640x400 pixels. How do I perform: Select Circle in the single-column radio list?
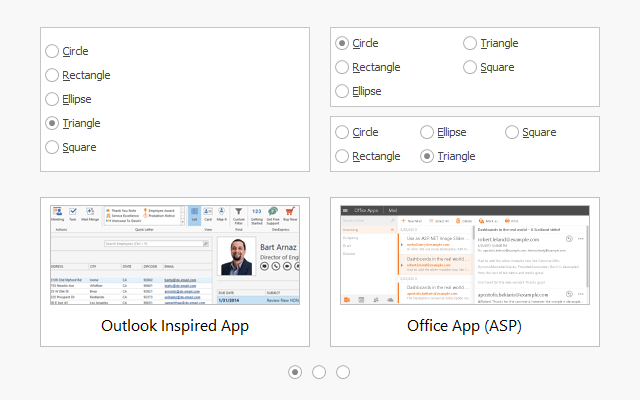pos(53,51)
